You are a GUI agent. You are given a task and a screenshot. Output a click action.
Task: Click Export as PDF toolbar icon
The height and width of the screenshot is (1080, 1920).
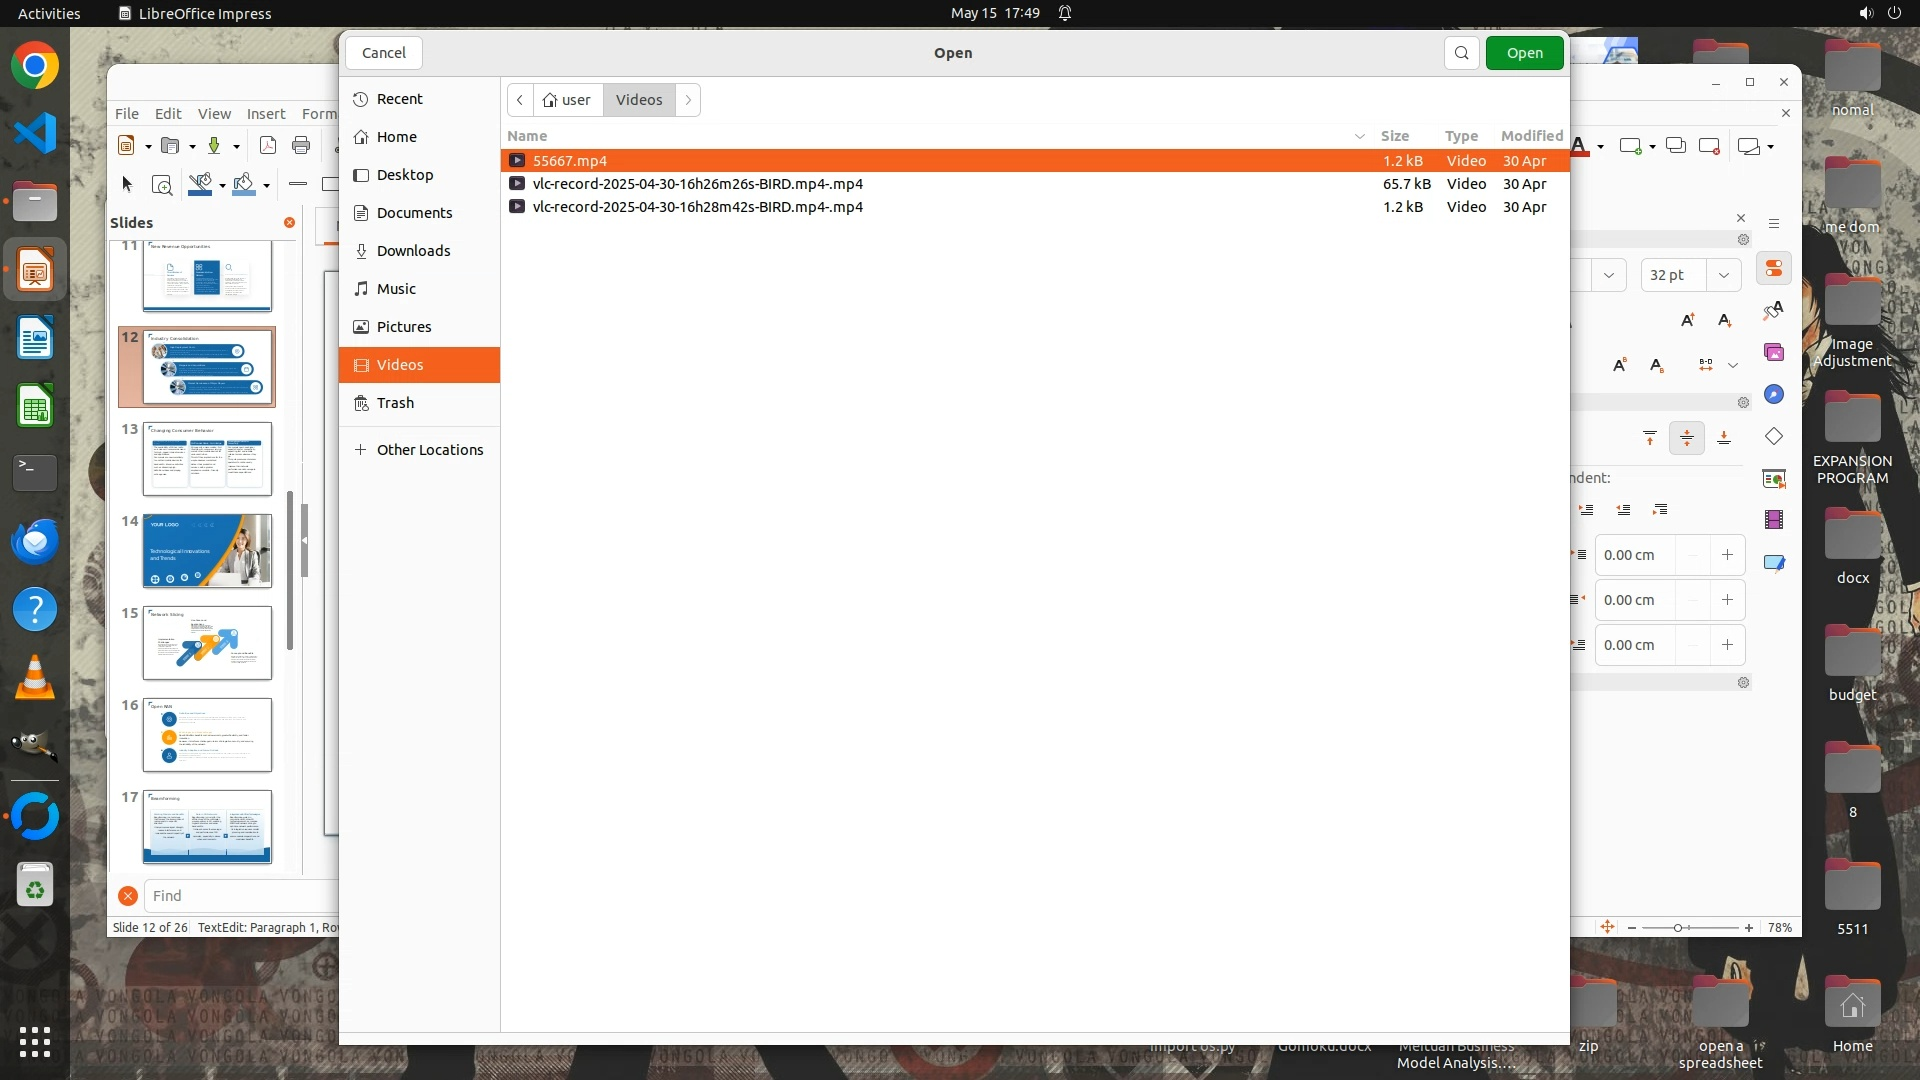coord(267,146)
